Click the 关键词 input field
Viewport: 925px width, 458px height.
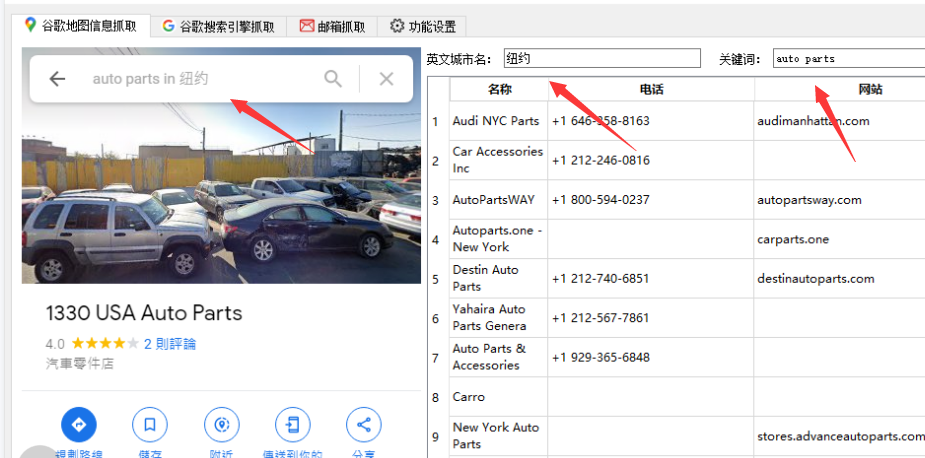pos(849,58)
